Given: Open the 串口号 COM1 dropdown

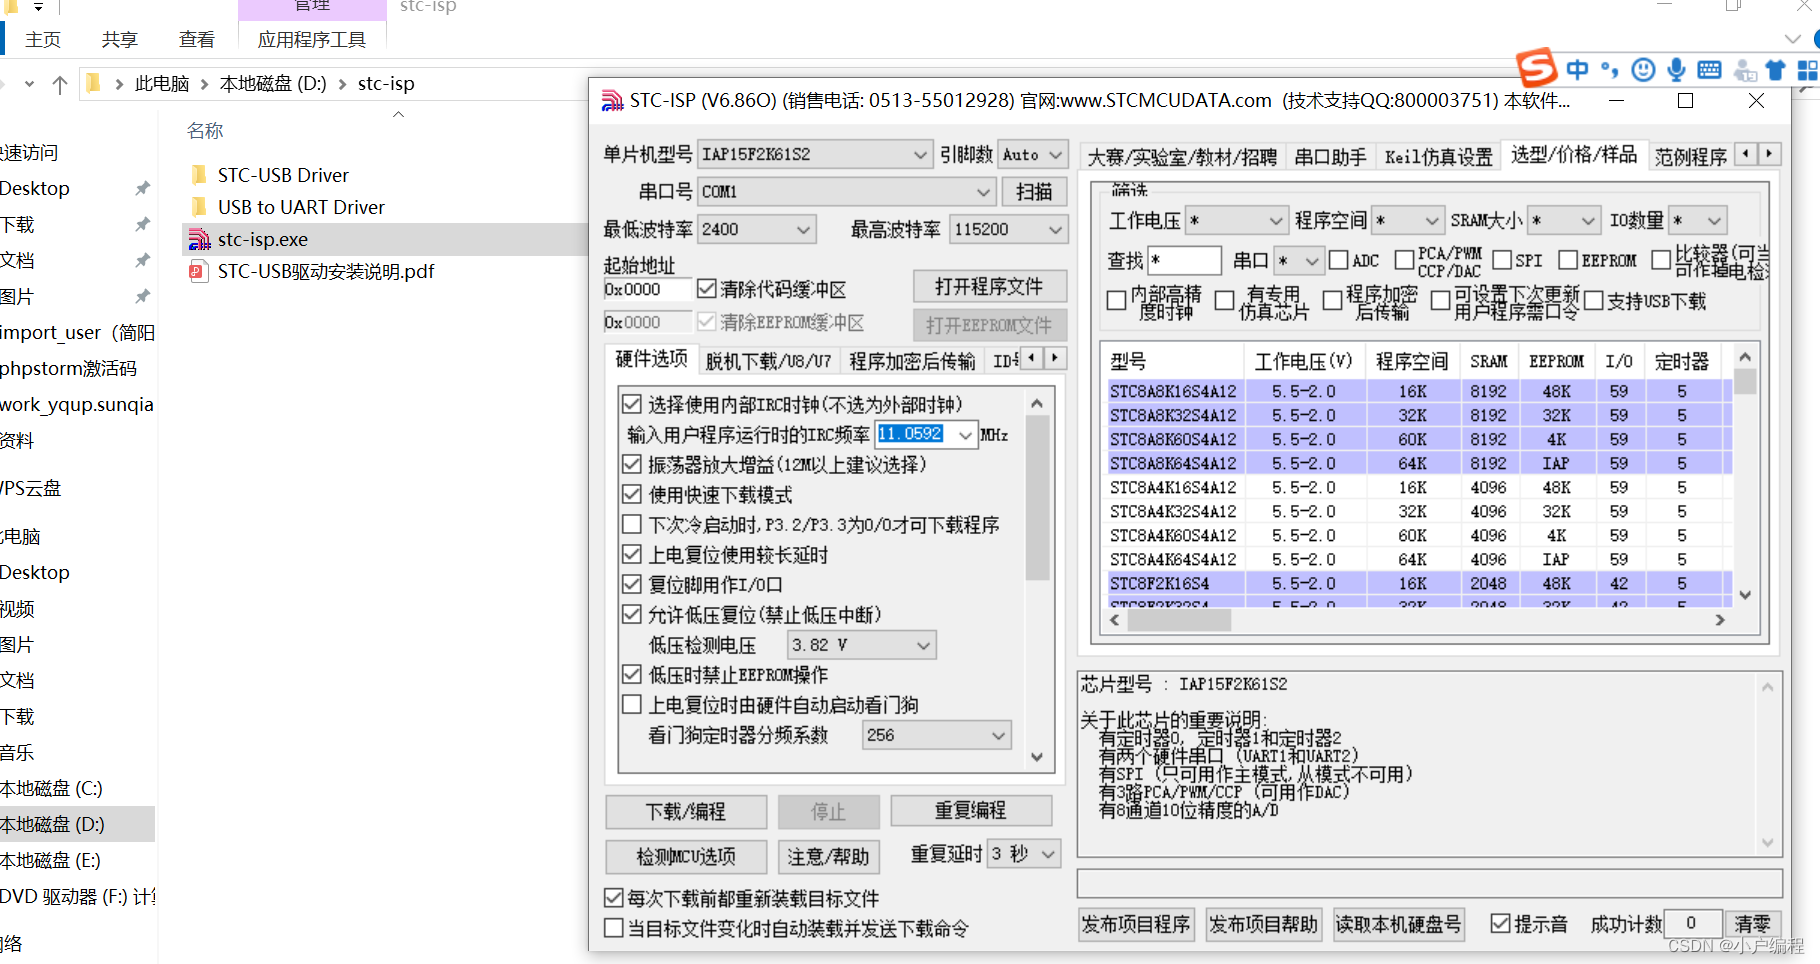Looking at the screenshot, I should tap(983, 191).
